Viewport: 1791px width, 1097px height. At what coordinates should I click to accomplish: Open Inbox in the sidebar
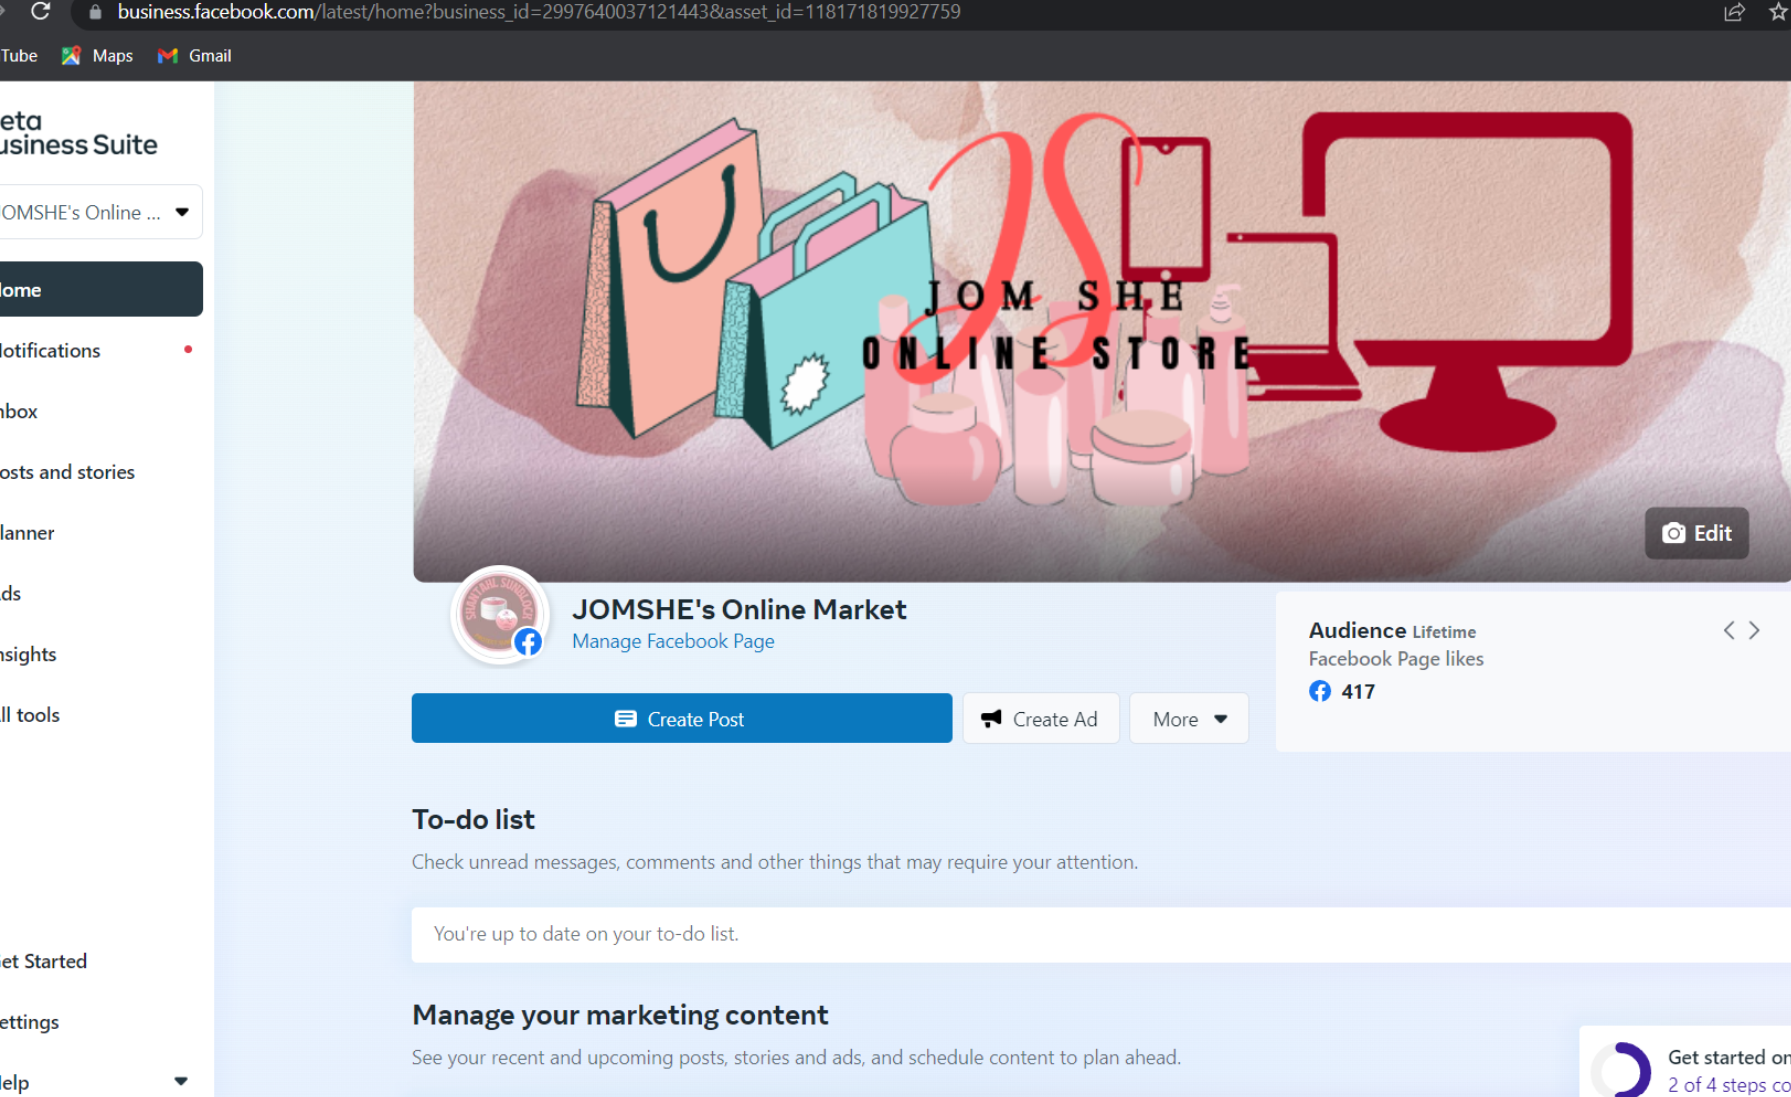click(99, 412)
